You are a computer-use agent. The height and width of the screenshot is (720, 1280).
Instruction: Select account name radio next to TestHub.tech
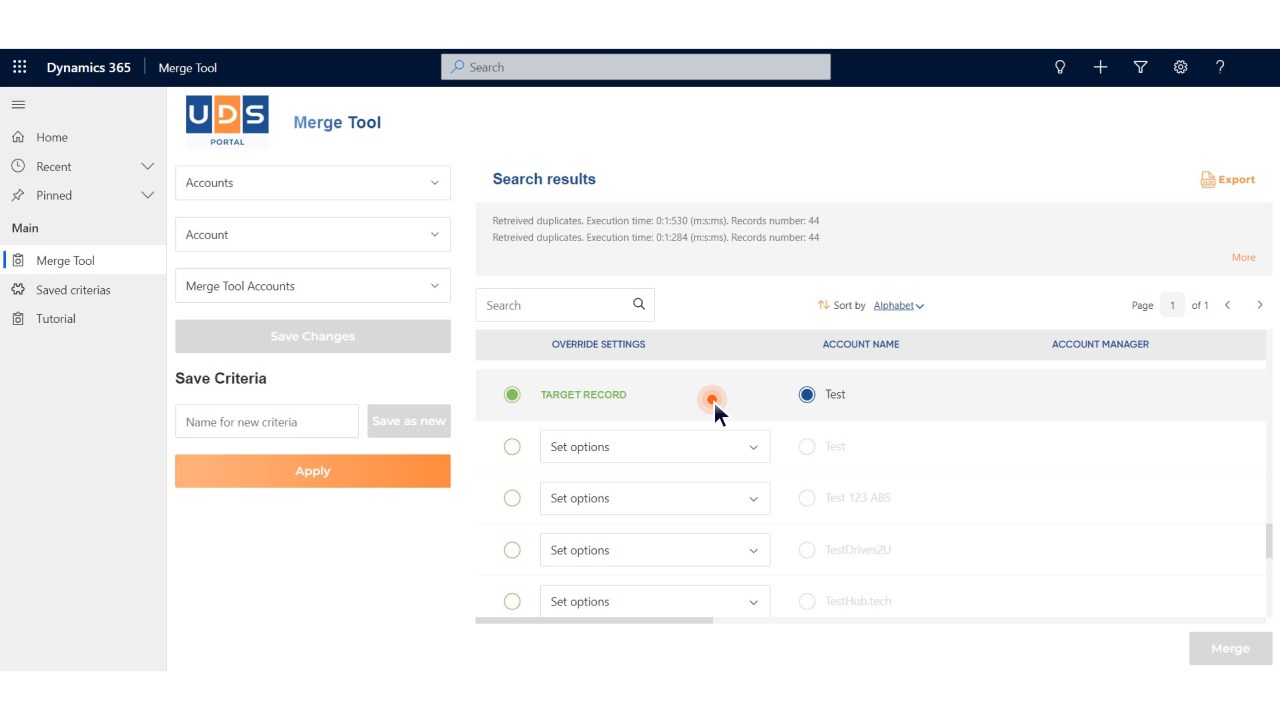[x=807, y=602]
